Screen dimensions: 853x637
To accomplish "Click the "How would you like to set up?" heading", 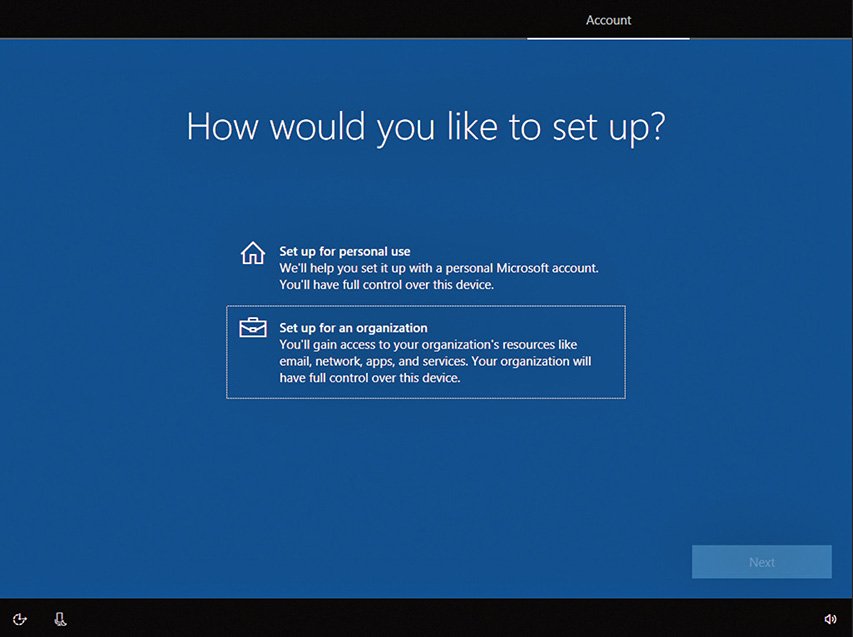I will click(x=425, y=128).
